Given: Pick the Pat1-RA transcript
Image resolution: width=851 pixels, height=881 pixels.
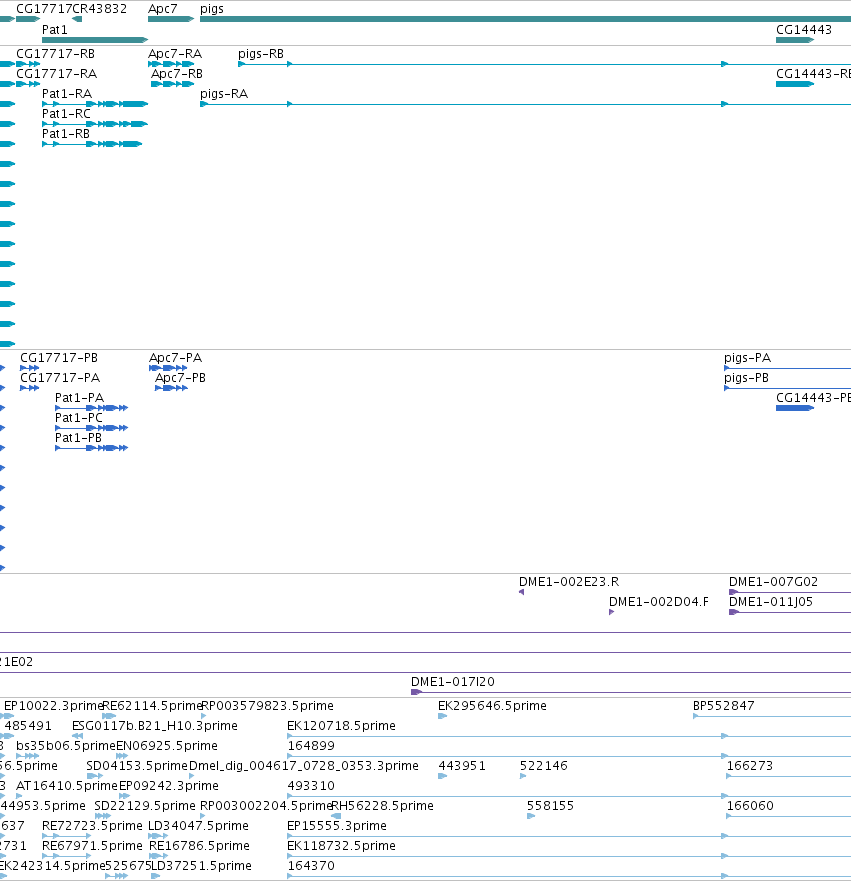Looking at the screenshot, I should pos(95,104).
